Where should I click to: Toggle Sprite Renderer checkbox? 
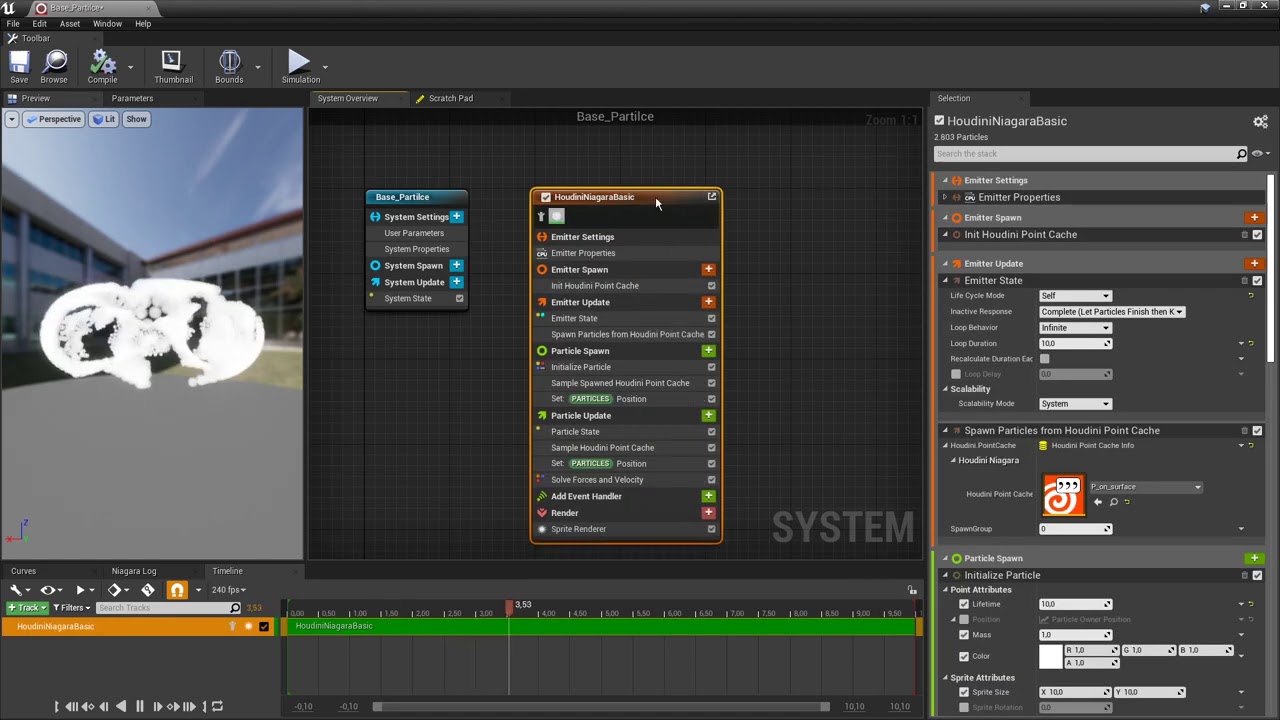point(711,529)
